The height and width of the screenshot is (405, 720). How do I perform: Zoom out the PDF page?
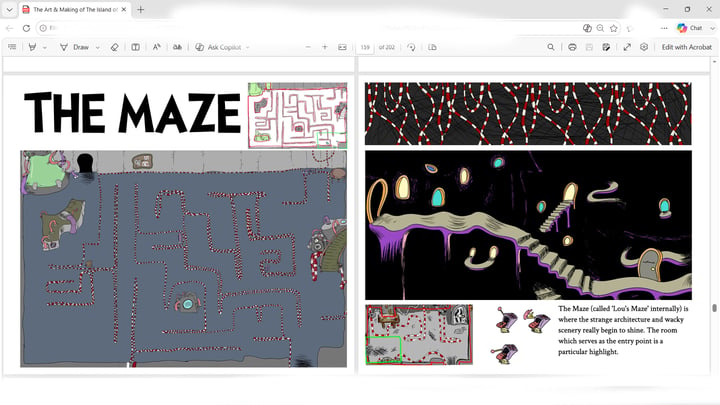308,47
